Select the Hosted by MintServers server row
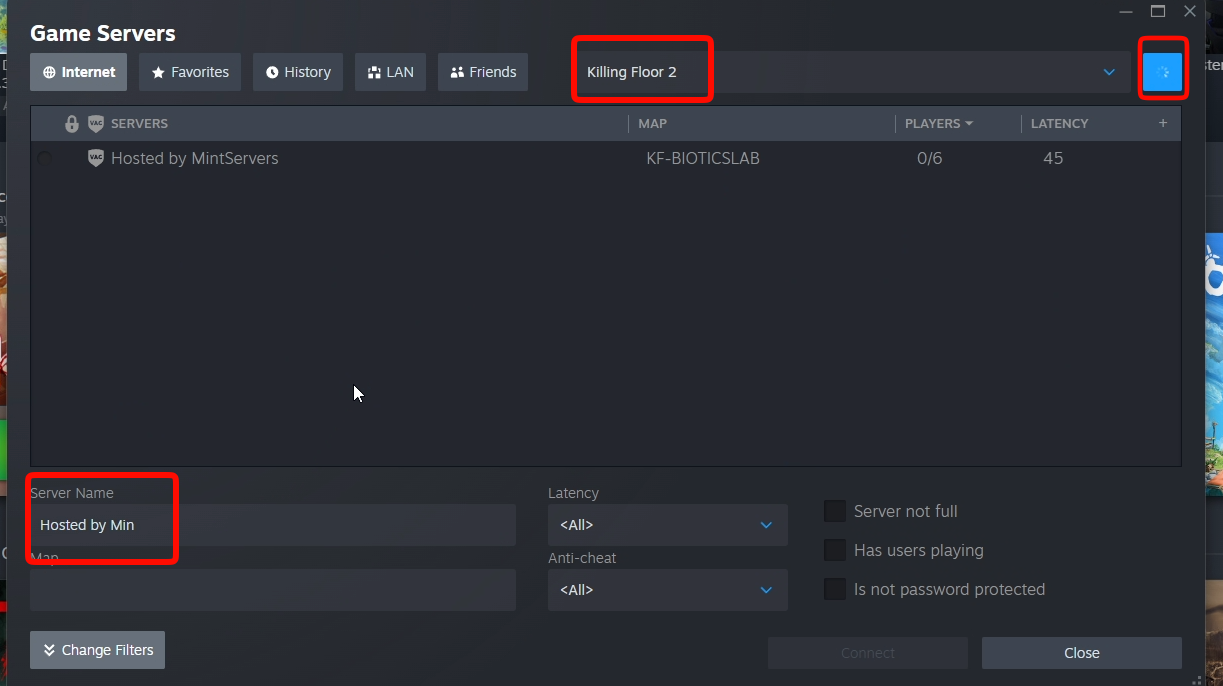Screen dimensions: 1223x686 [606, 158]
